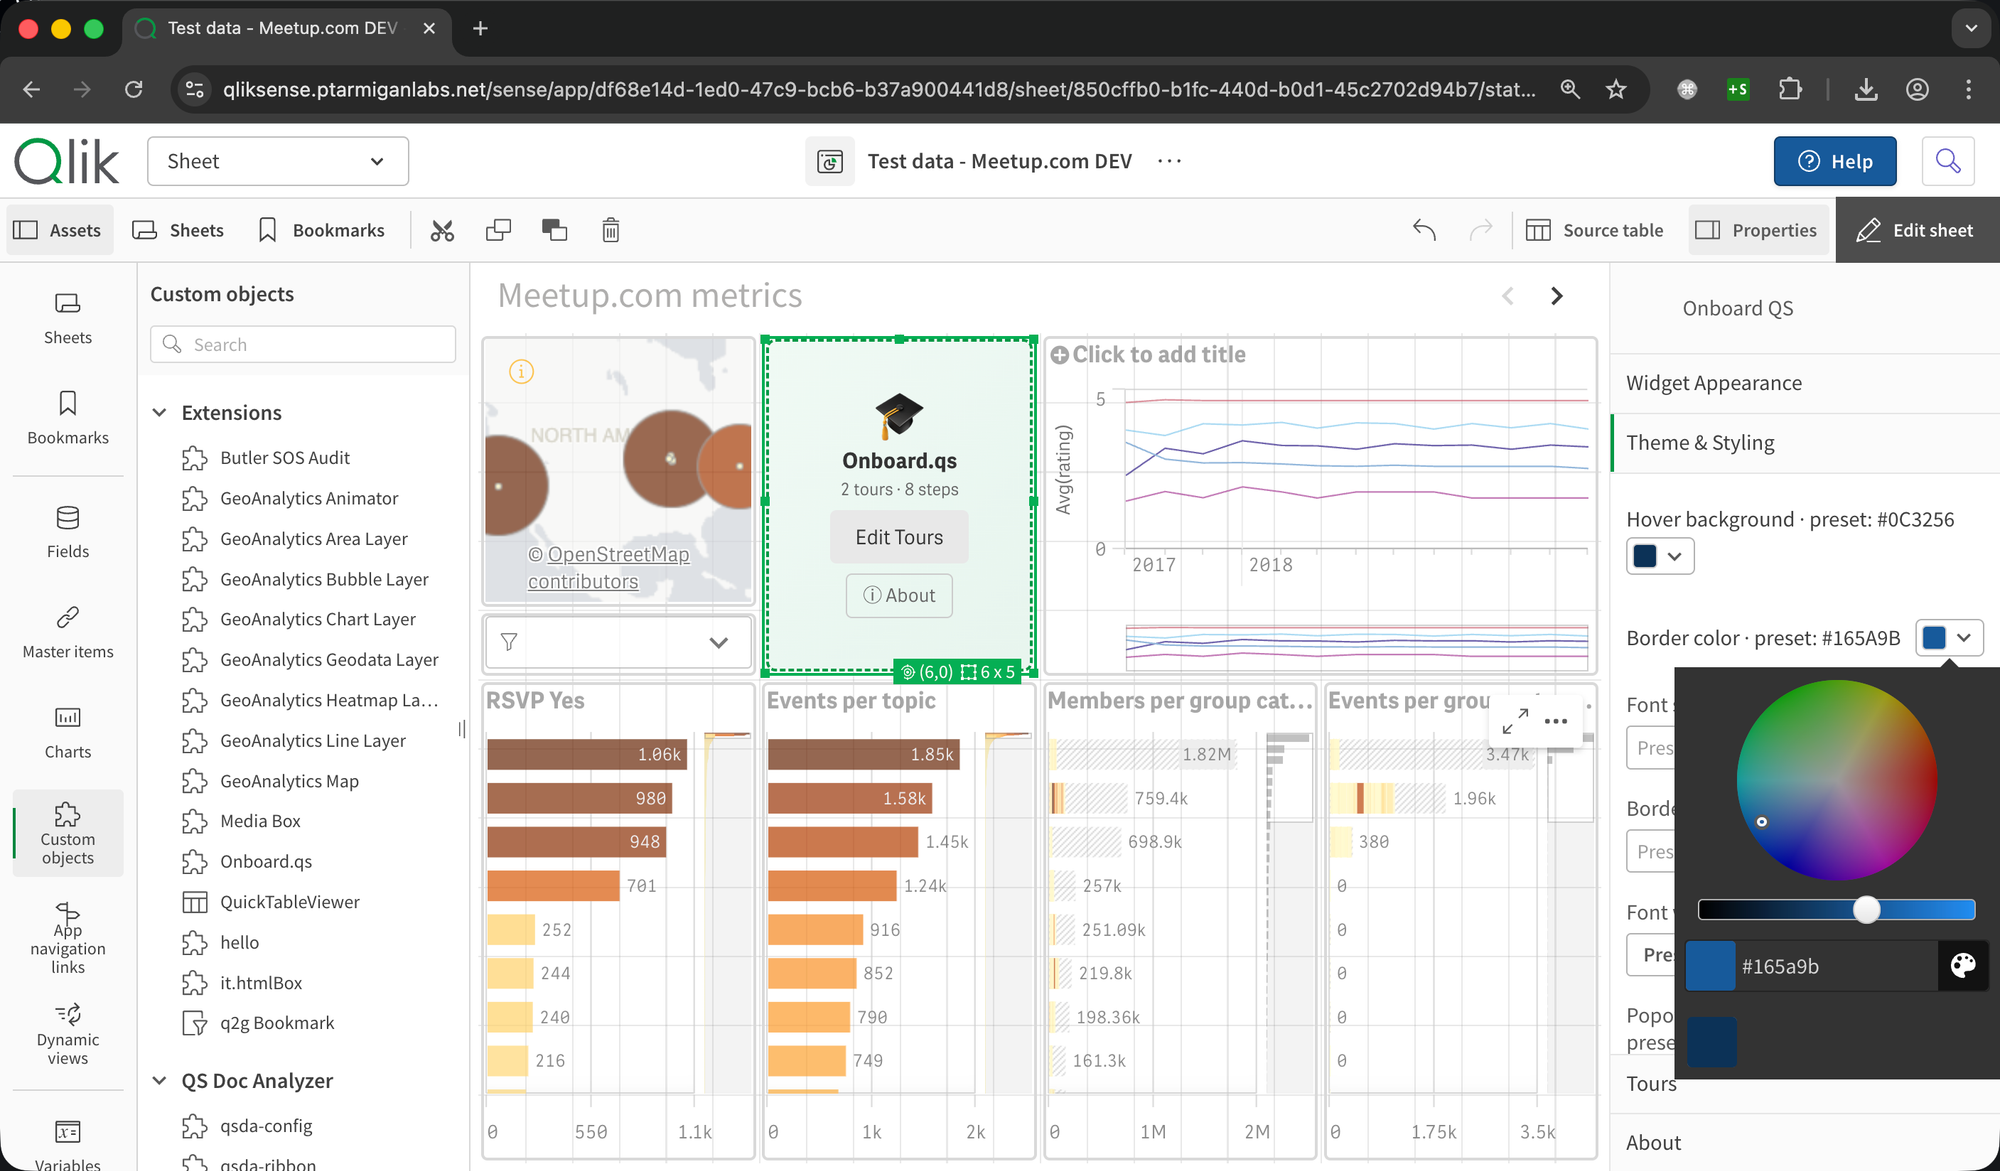
Task: Open Hover background color dropdown
Action: 1660,556
